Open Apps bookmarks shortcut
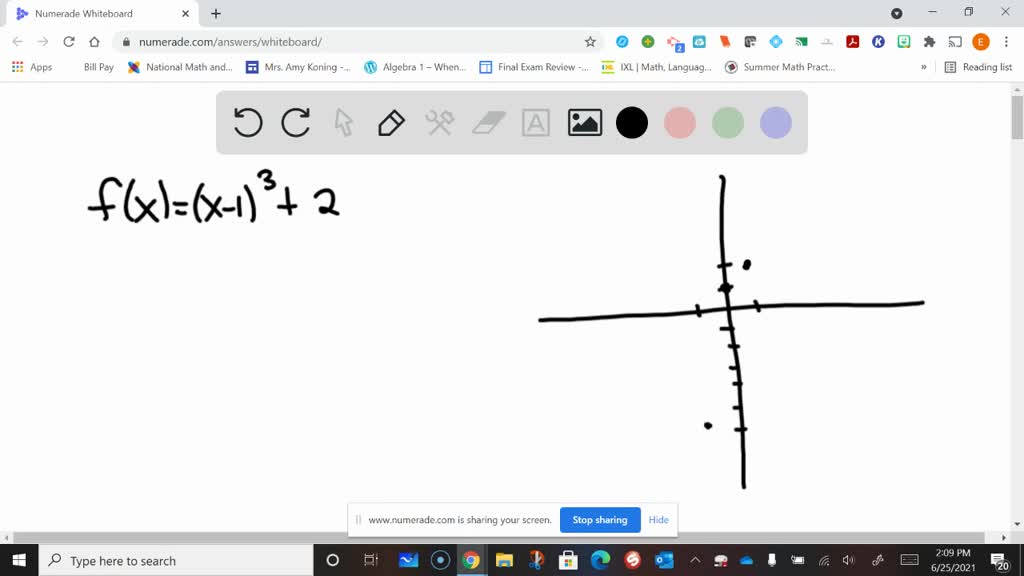 pos(31,67)
